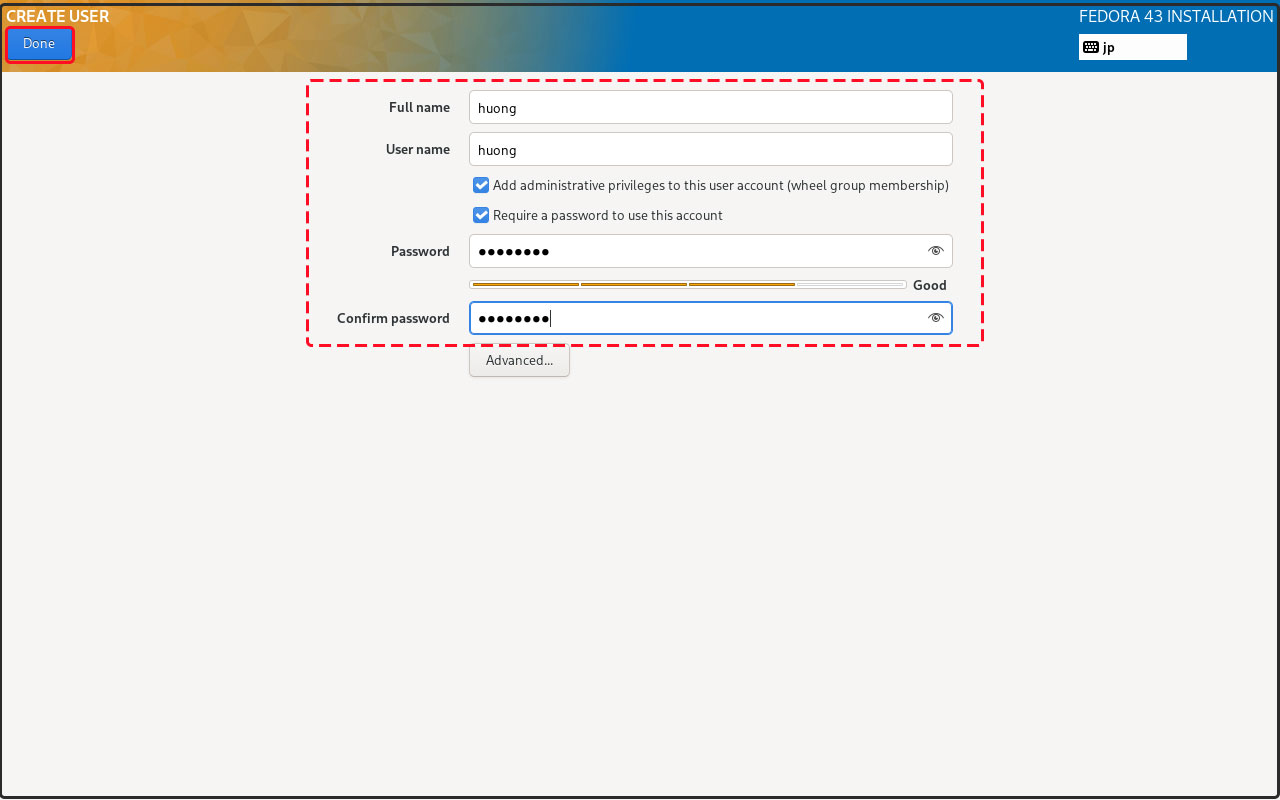Click the FEDORA 43 INSTALLATION title

tap(1176, 16)
